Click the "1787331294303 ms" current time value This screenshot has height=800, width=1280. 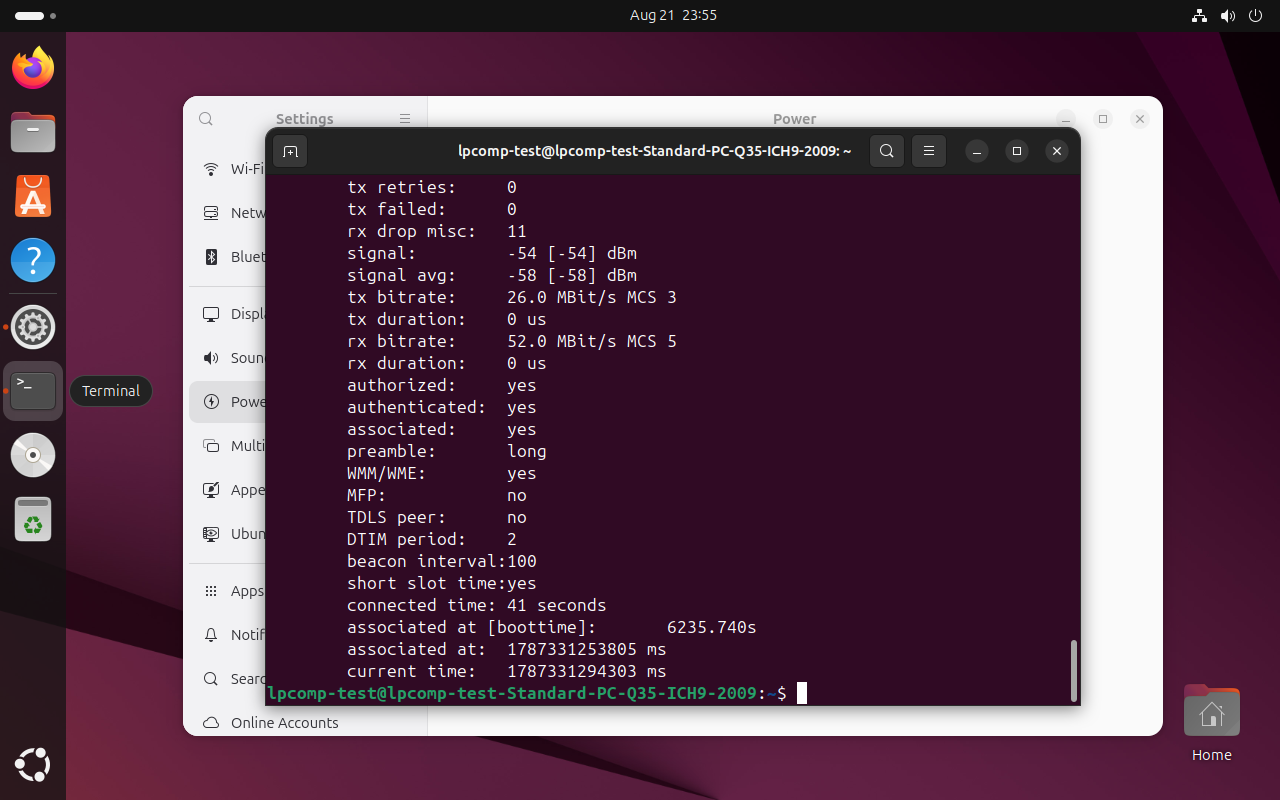point(587,671)
